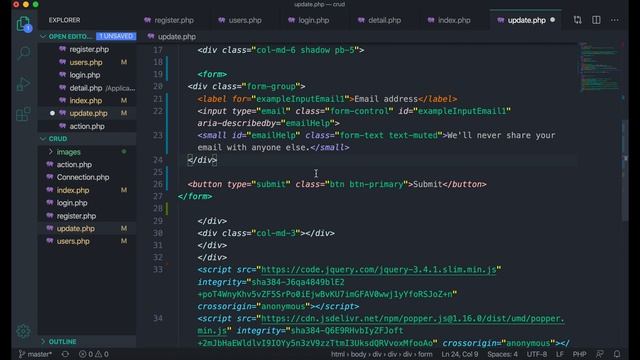
Task: Open index.php in Open Editors list
Action: point(86,100)
